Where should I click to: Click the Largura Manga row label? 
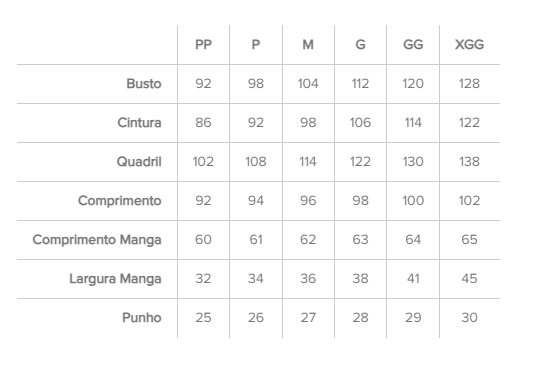coord(115,279)
